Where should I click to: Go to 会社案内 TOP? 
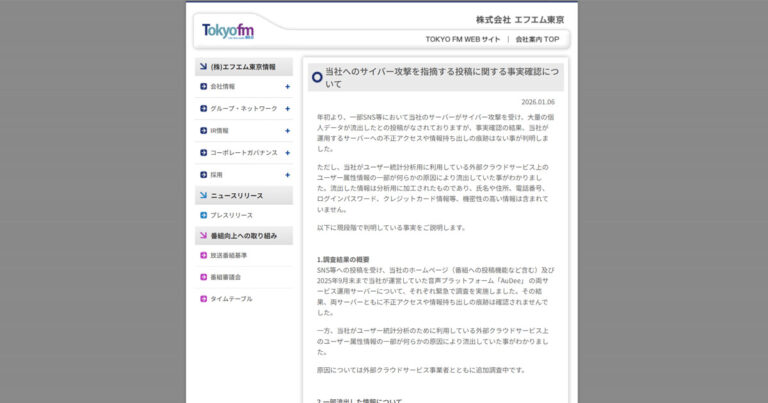point(537,39)
